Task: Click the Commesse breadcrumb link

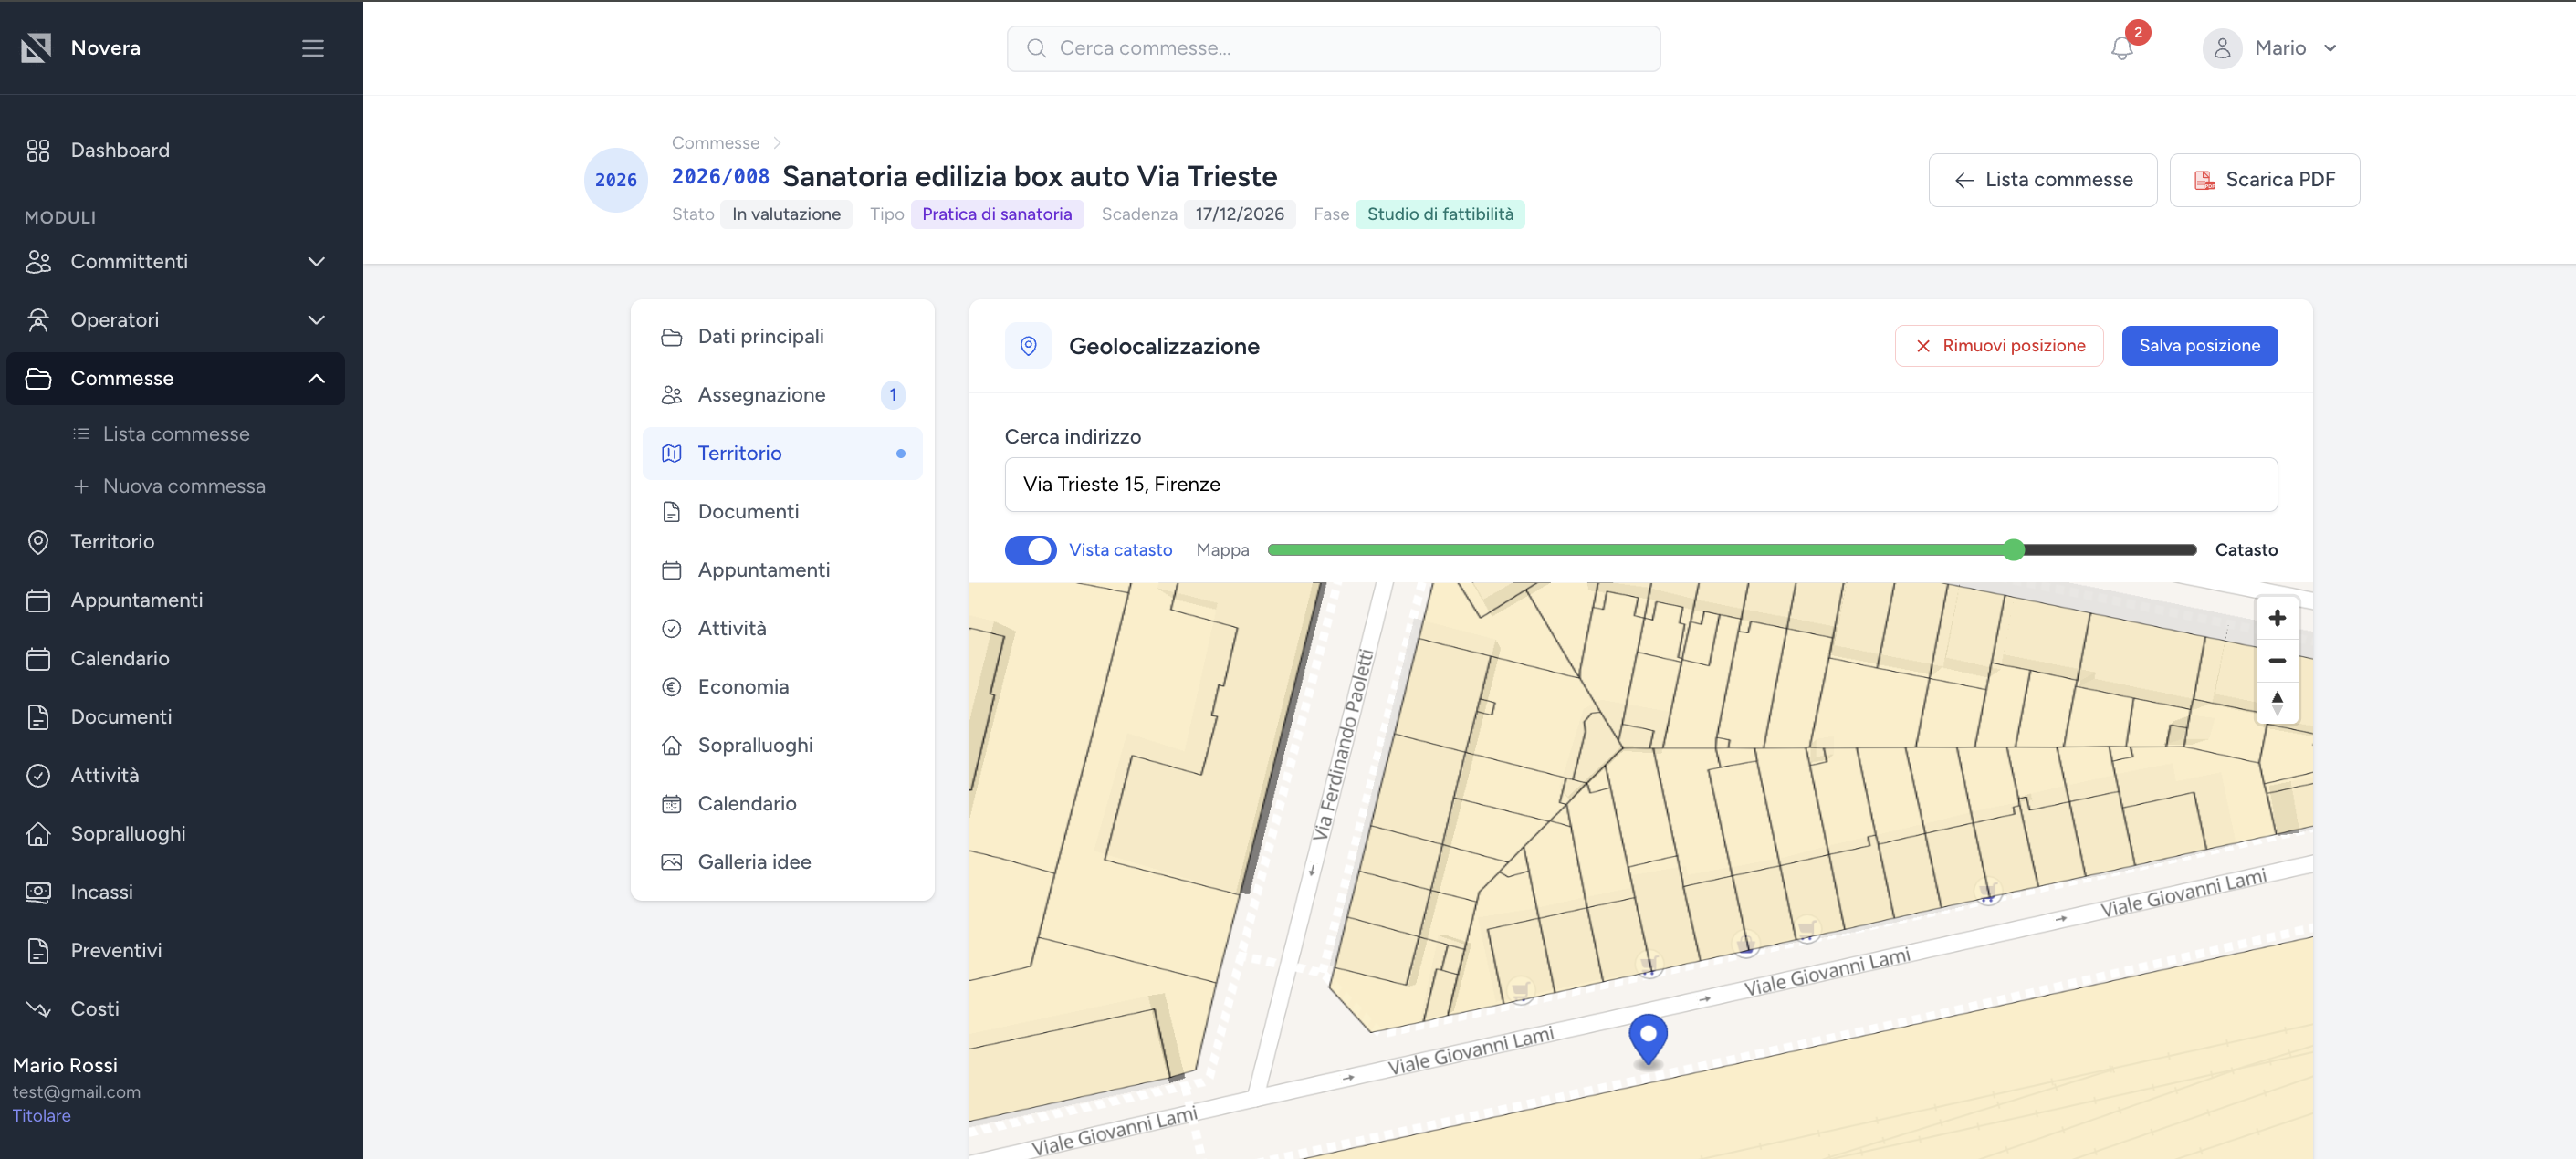Action: [715, 143]
